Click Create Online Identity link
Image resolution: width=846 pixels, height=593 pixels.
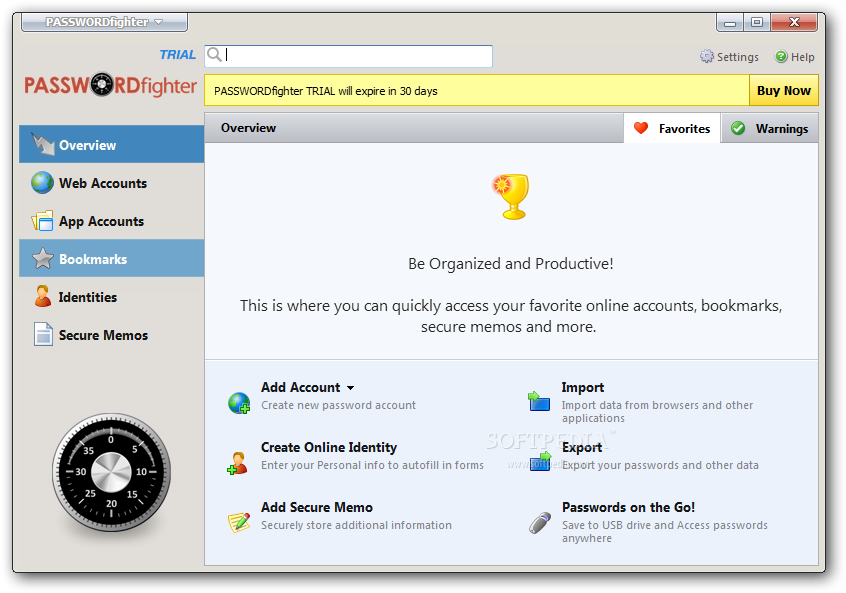click(329, 447)
